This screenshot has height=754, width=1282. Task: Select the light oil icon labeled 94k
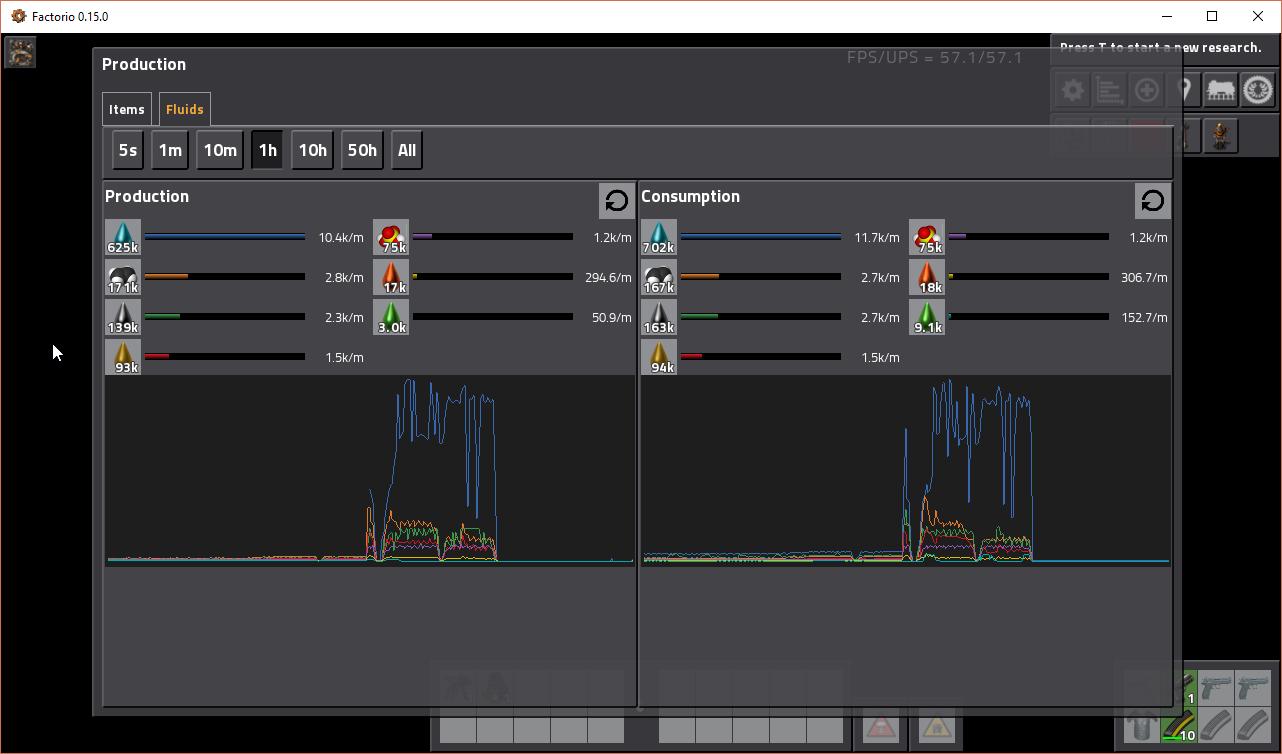[659, 357]
